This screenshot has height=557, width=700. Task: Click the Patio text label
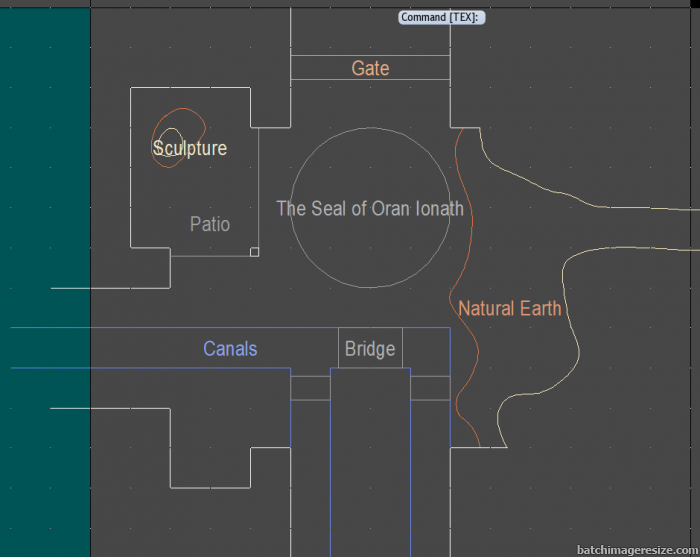point(210,224)
